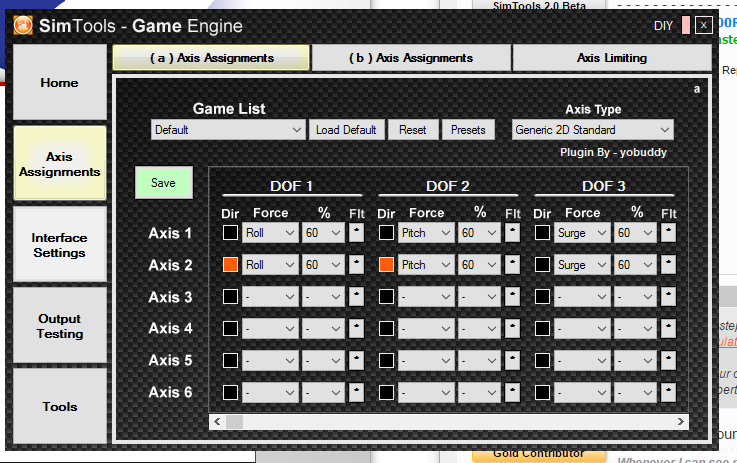Toggle Axis 1 DOF 2 direction box
Image resolution: width=737 pixels, height=463 pixels.
[386, 233]
